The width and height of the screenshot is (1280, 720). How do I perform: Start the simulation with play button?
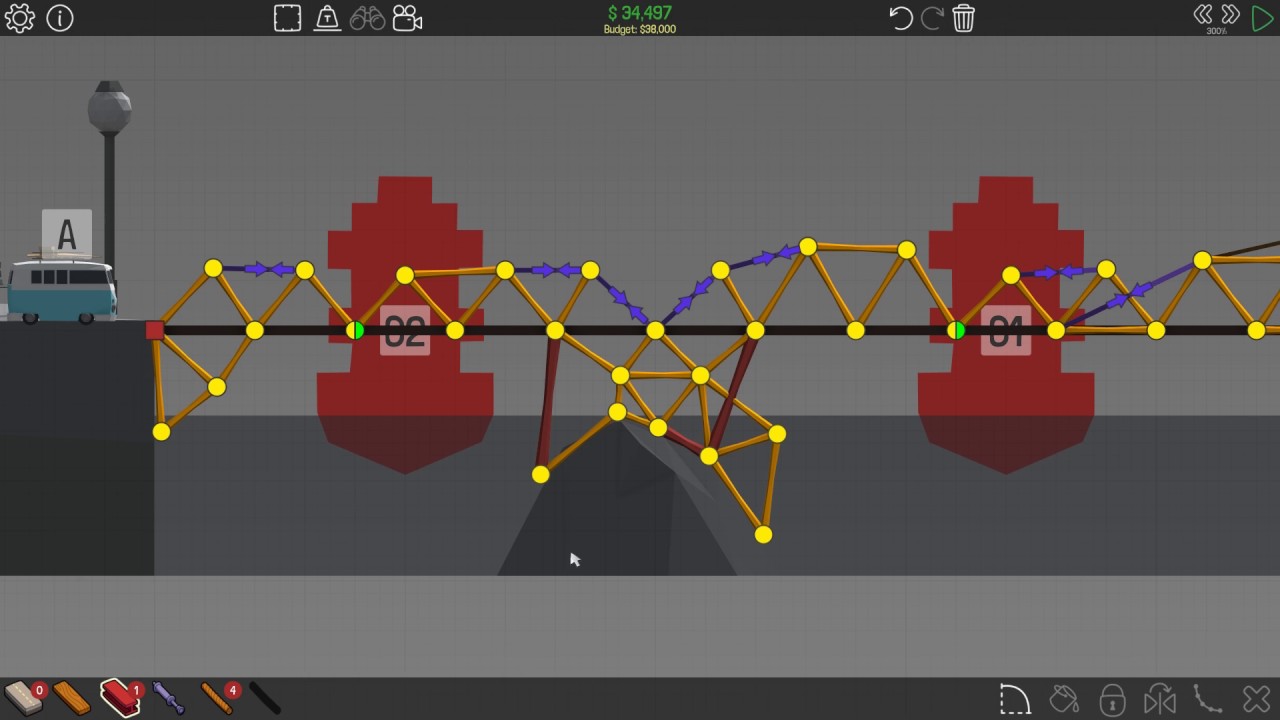1262,18
